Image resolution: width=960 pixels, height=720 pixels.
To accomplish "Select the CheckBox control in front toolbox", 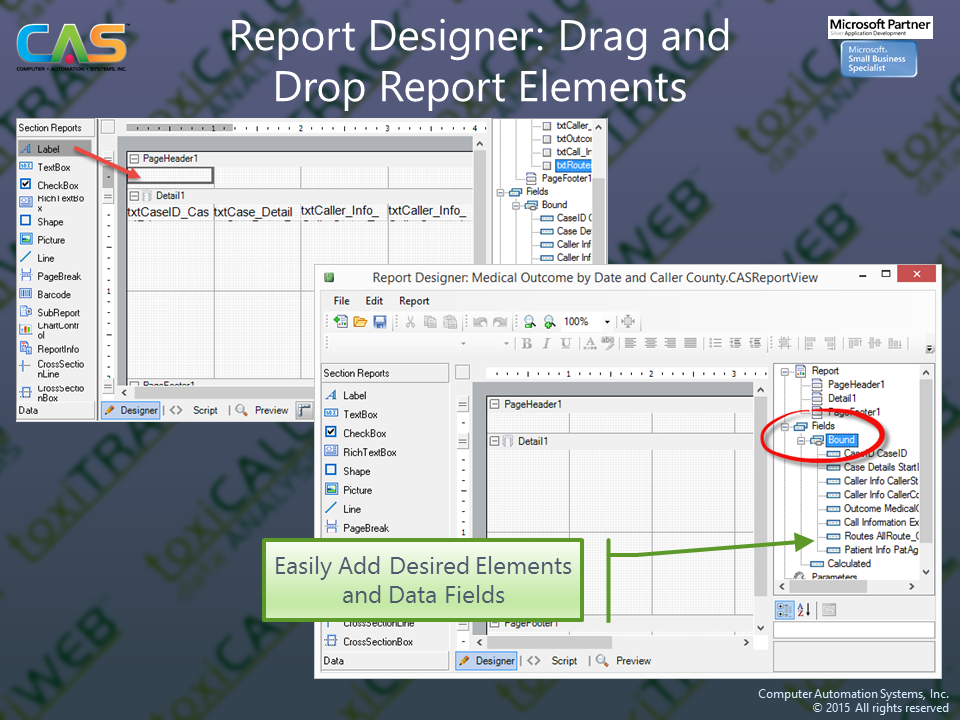I will pyautogui.click(x=364, y=433).
